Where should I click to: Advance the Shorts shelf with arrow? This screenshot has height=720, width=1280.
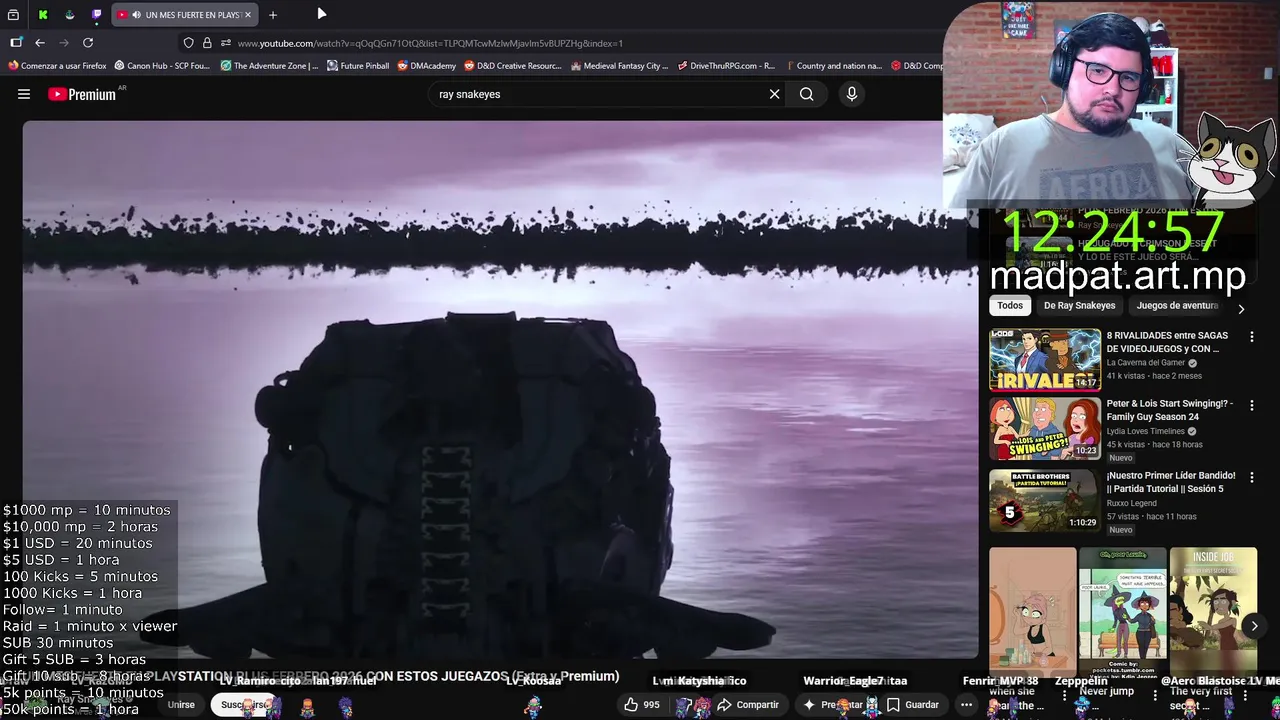pyautogui.click(x=1254, y=626)
